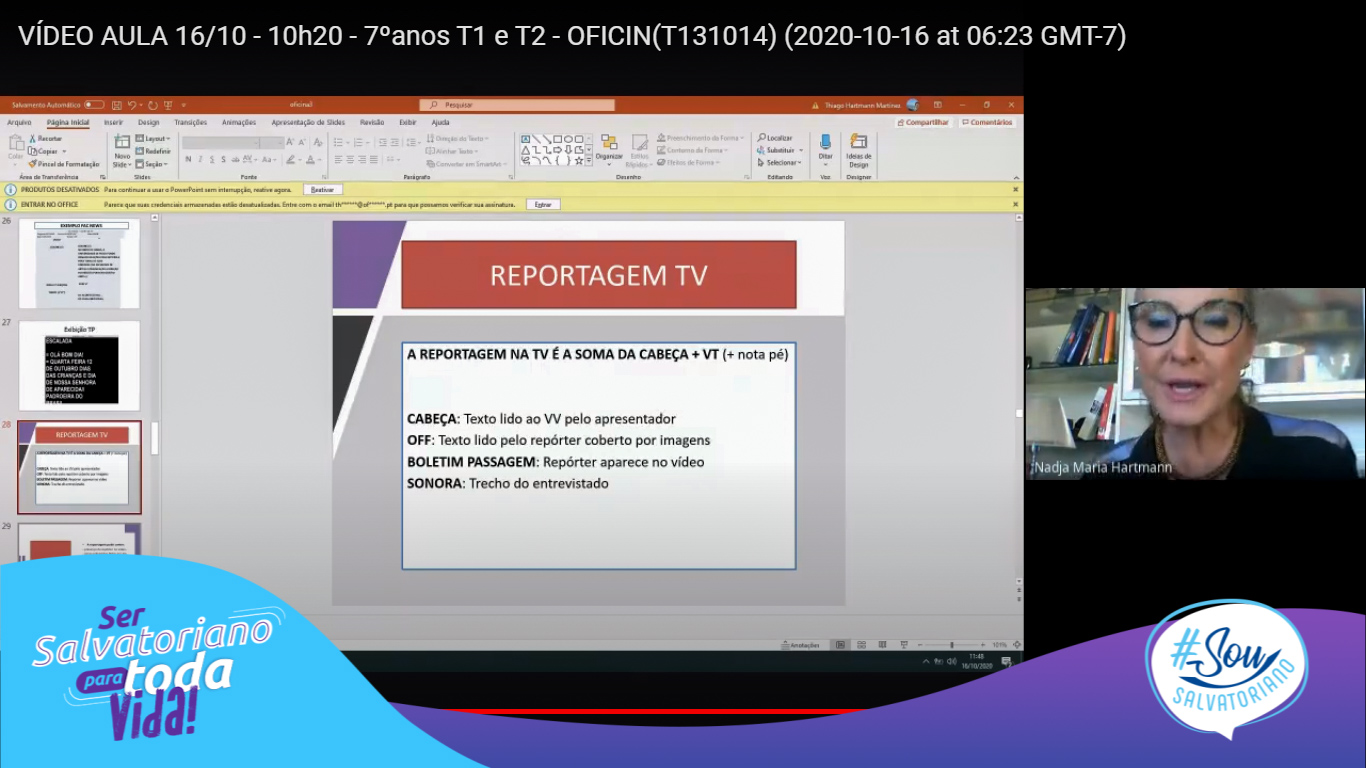
Task: Open the Layout dropdown
Action: tap(154, 139)
